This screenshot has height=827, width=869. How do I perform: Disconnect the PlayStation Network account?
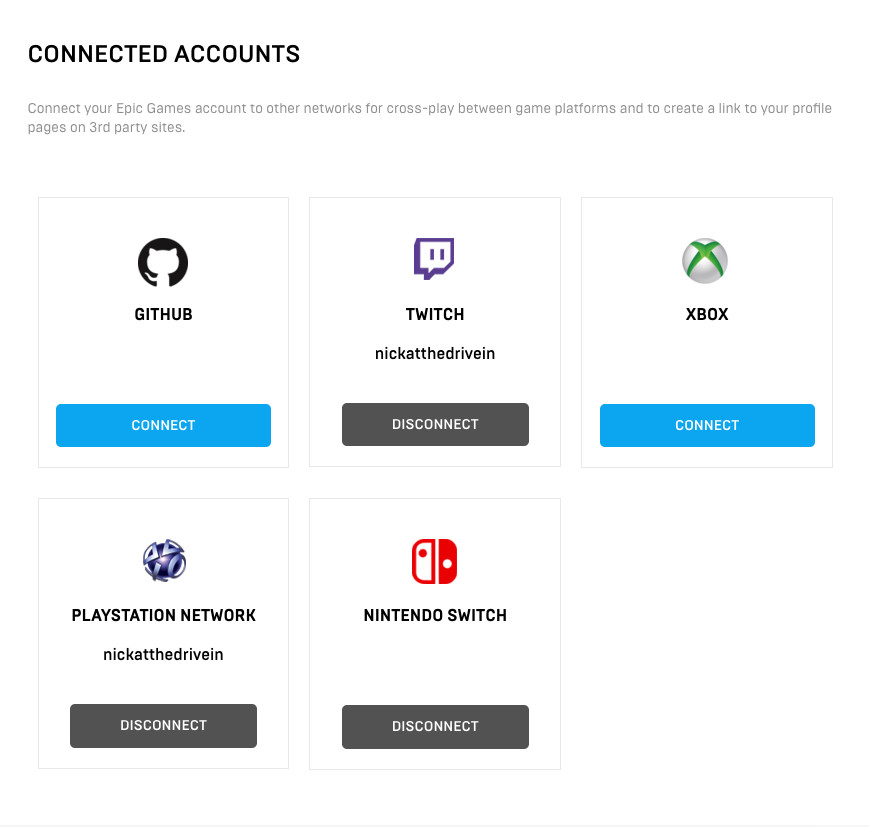[x=163, y=725]
